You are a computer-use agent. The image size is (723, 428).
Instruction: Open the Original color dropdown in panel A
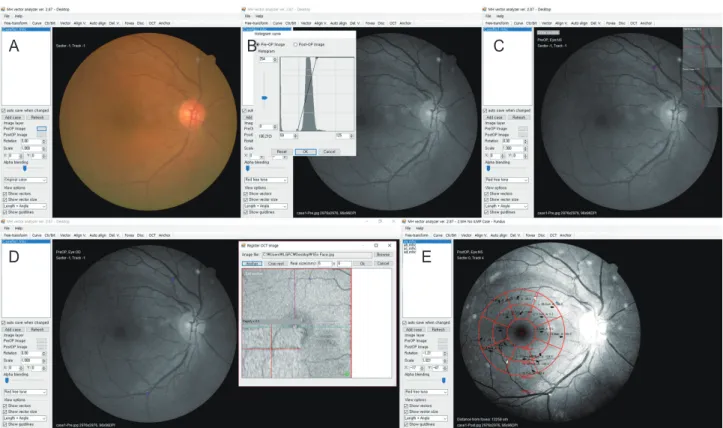[25, 180]
